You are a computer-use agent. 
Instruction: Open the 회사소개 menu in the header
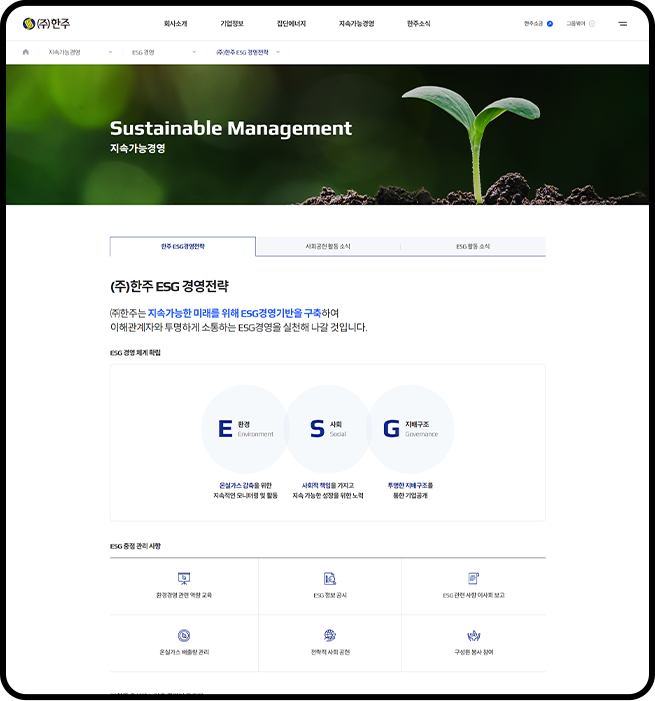tap(176, 23)
